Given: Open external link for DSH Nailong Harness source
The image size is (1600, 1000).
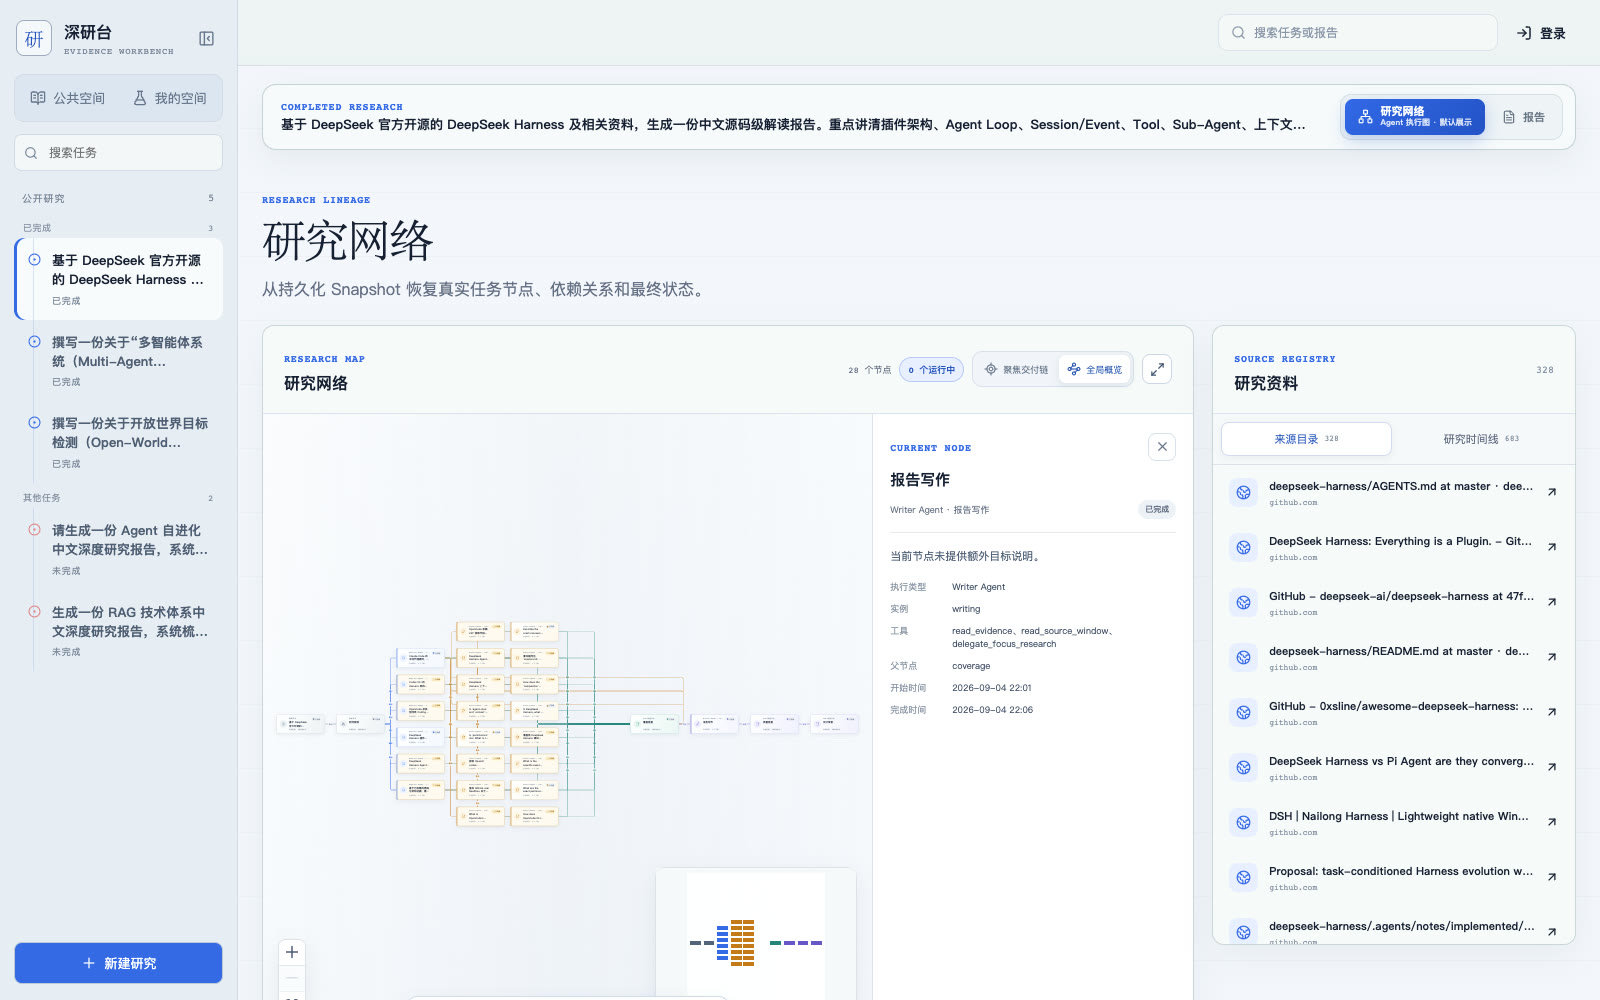Looking at the screenshot, I should pos(1552,822).
